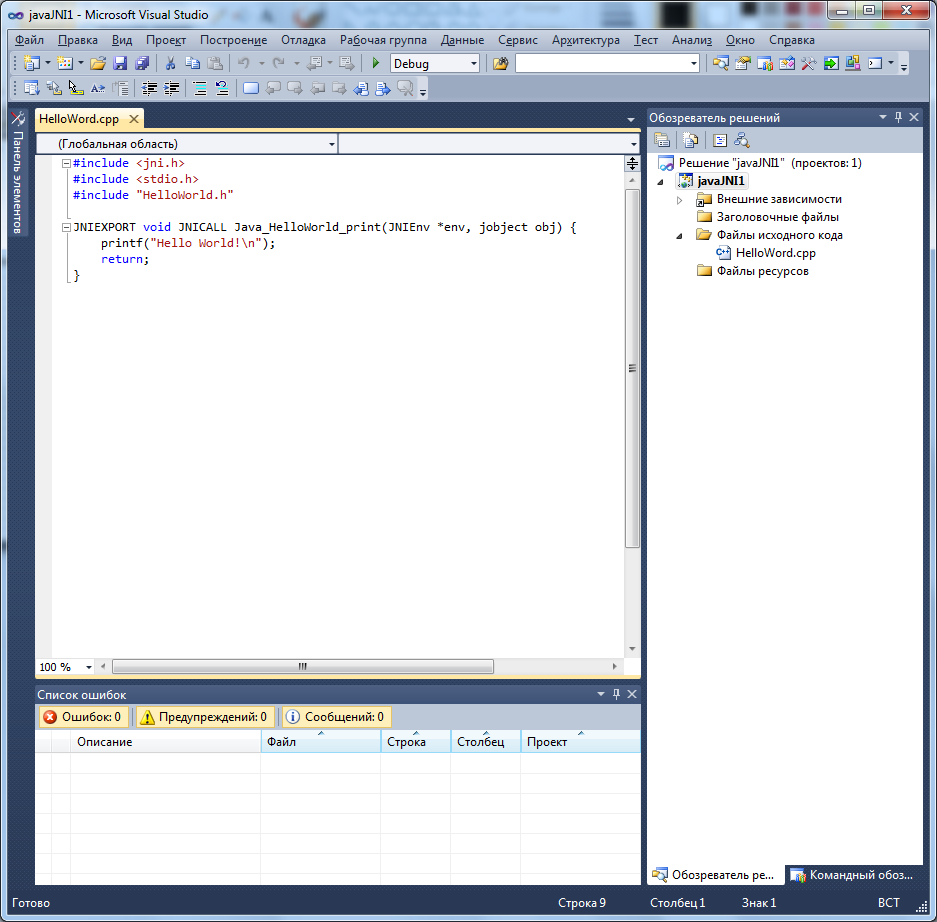937x922 pixels.
Task: Open the 100 % zoom dropdown
Action: coord(88,667)
